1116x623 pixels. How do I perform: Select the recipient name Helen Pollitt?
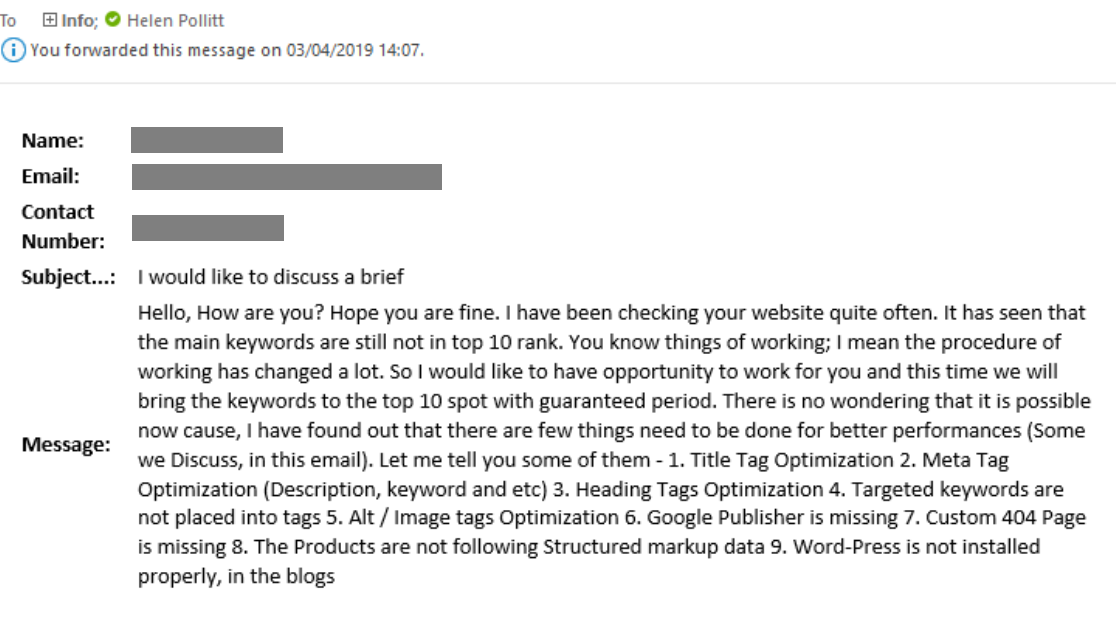pyautogui.click(x=176, y=18)
